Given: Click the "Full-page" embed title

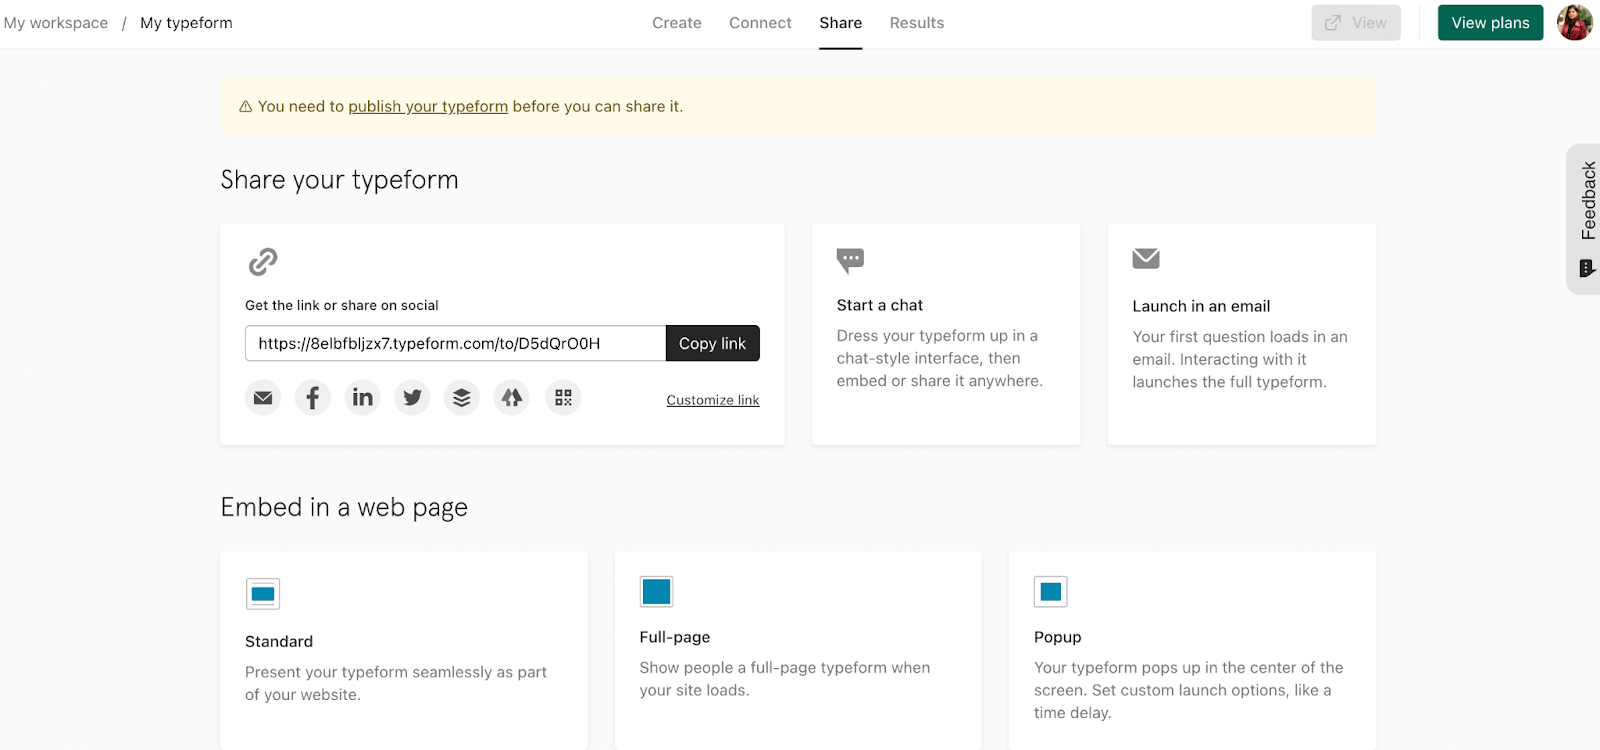Looking at the screenshot, I should coord(675,637).
